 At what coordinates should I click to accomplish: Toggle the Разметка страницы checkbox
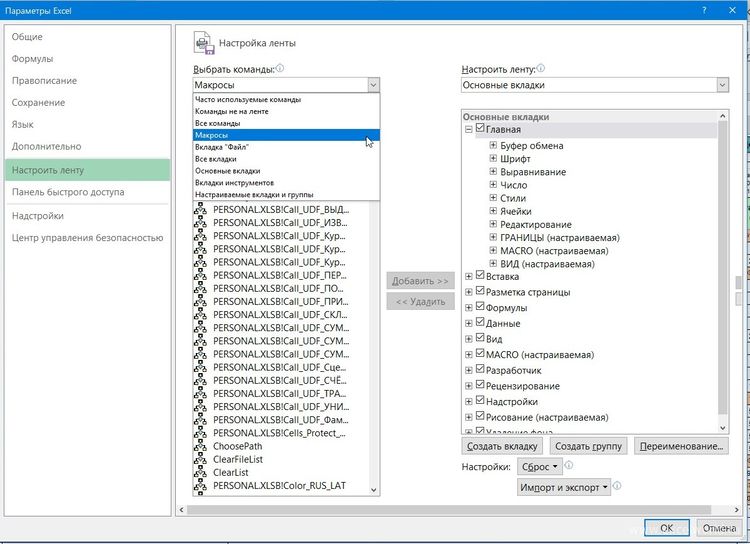(480, 291)
